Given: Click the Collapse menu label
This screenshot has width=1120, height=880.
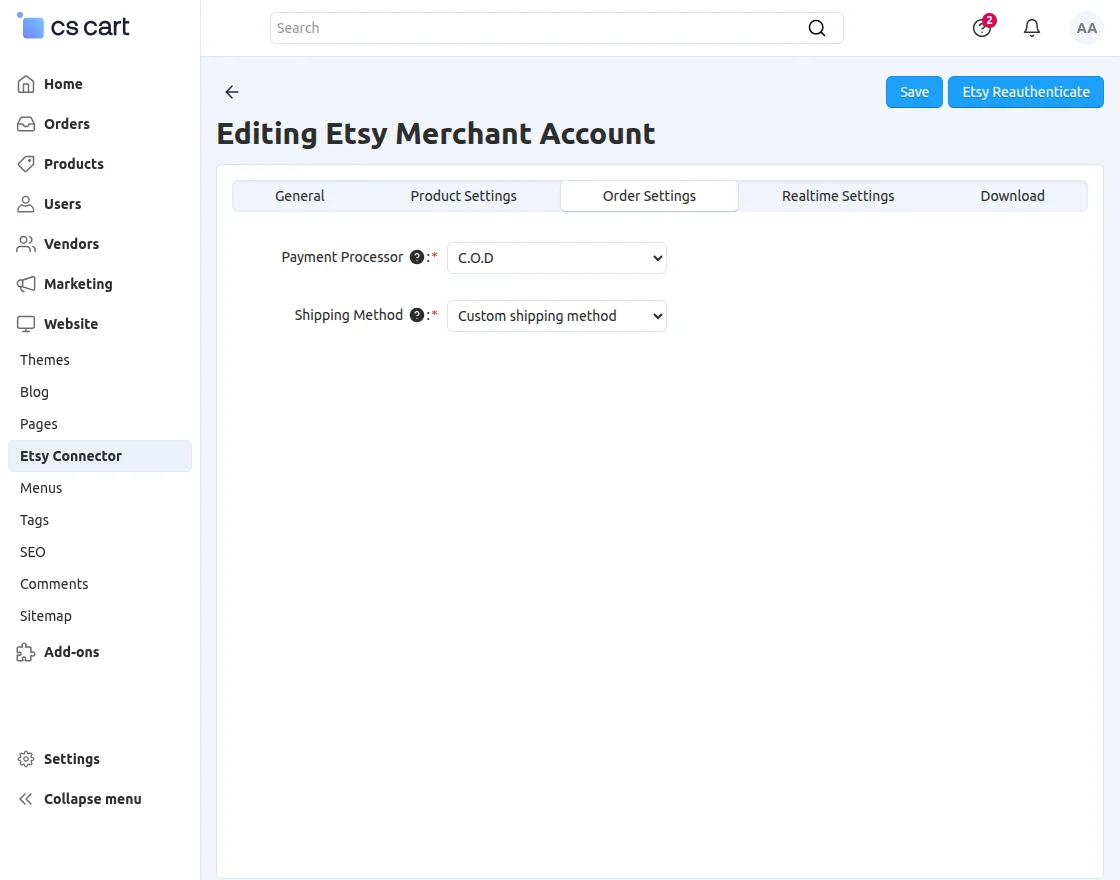Looking at the screenshot, I should point(92,799).
